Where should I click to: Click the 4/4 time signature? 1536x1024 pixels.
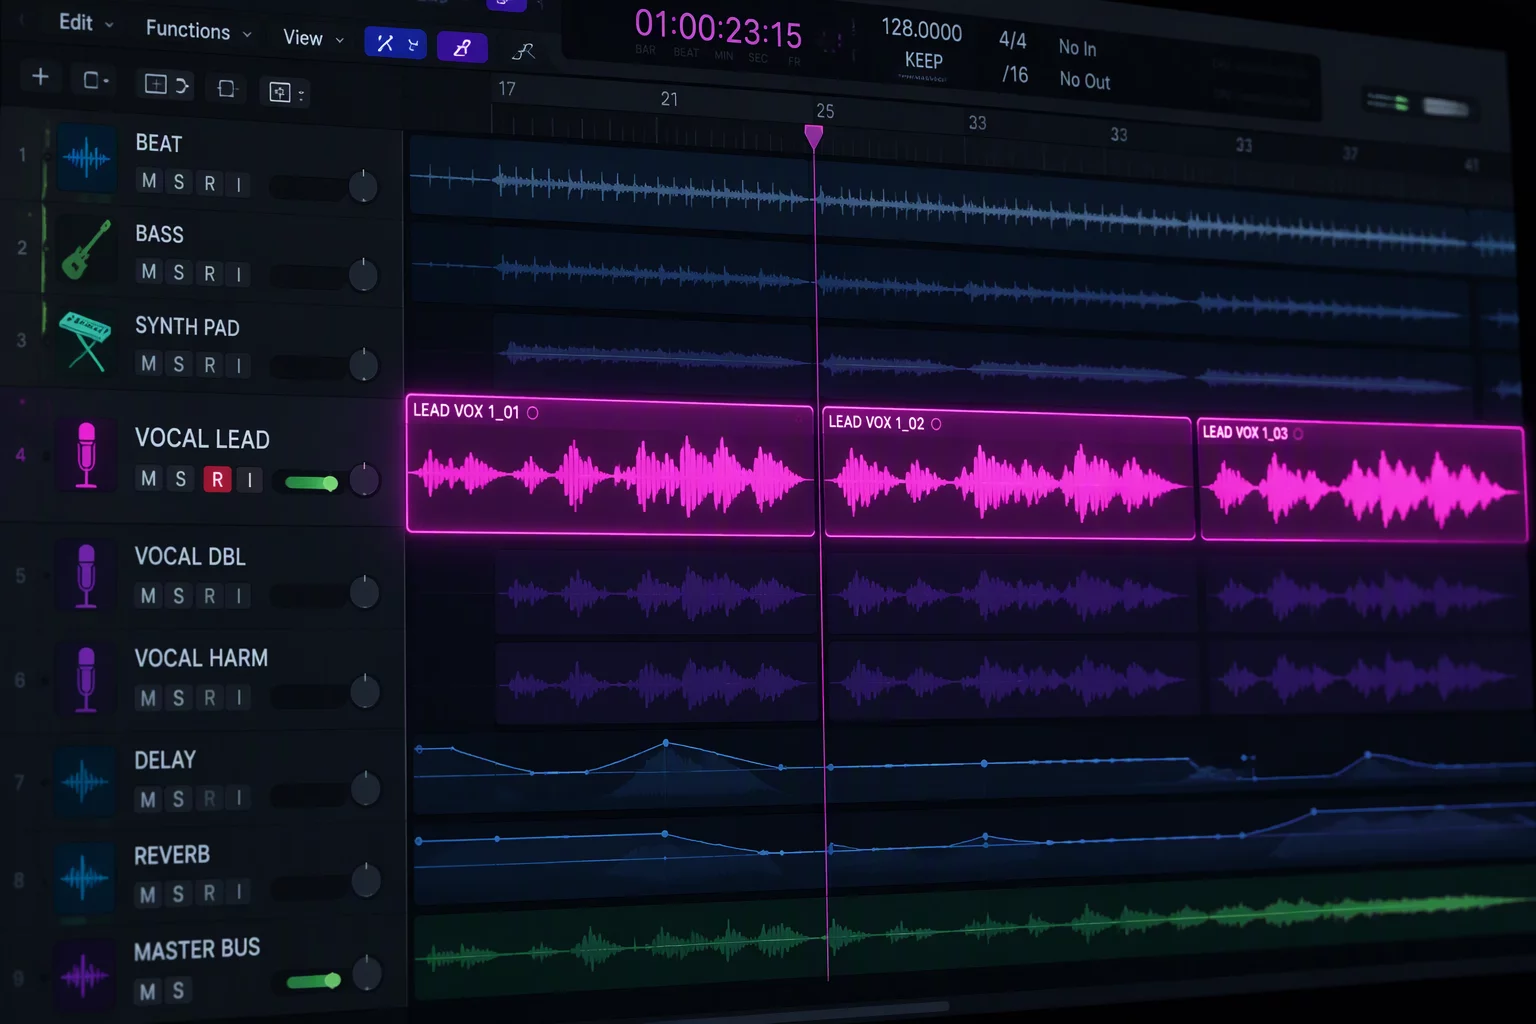coord(1013,40)
